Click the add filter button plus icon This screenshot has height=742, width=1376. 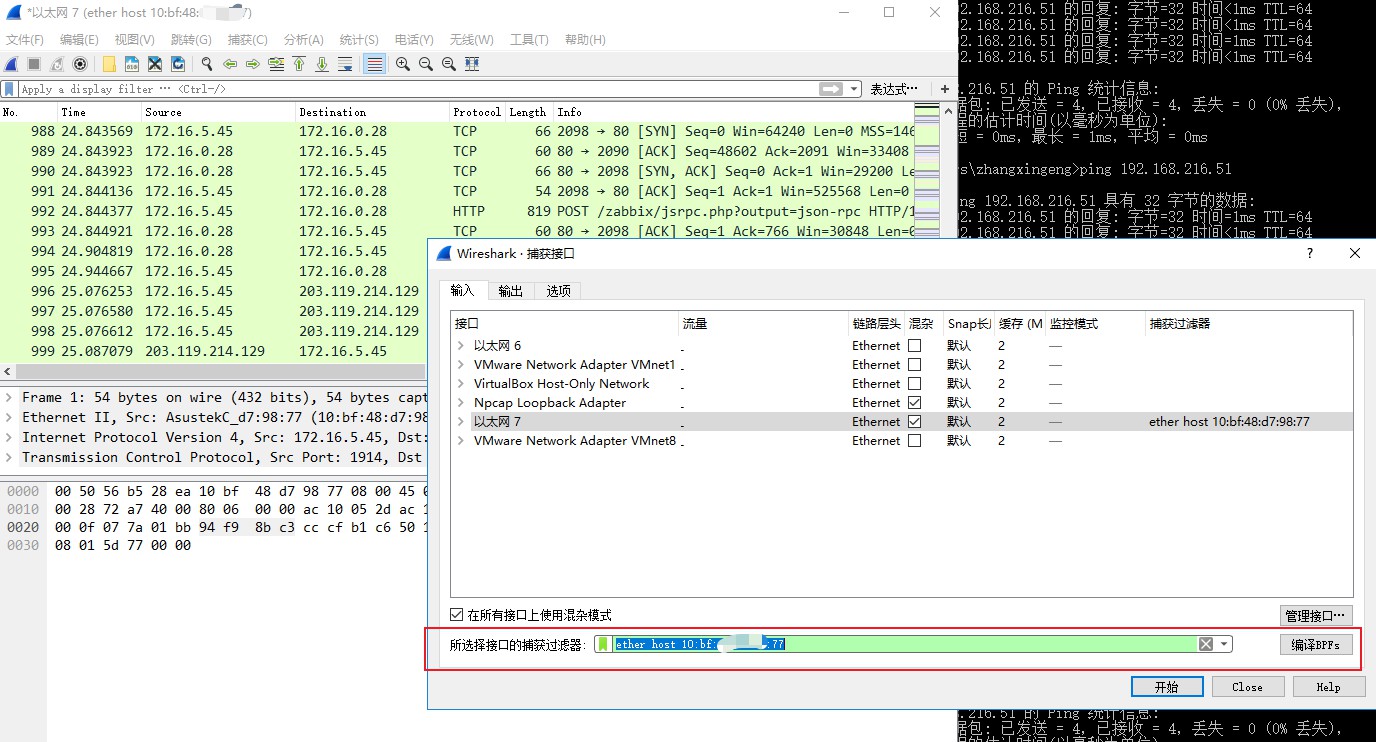(945, 89)
